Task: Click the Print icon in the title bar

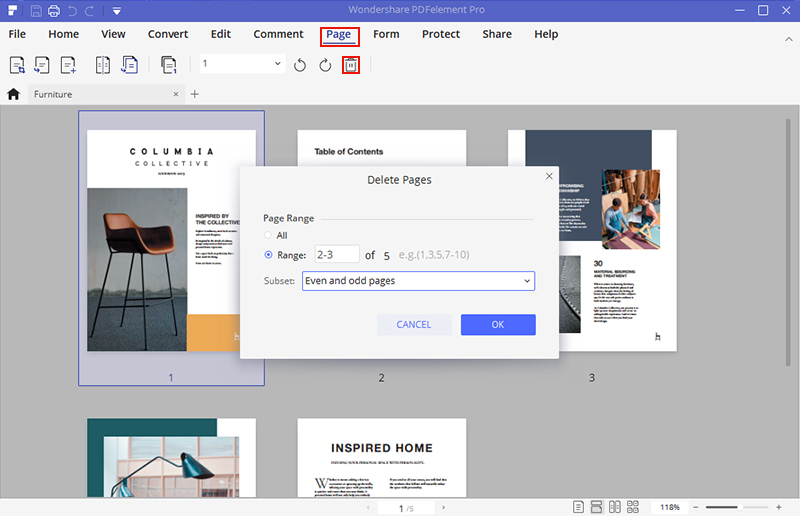Action: [x=53, y=11]
